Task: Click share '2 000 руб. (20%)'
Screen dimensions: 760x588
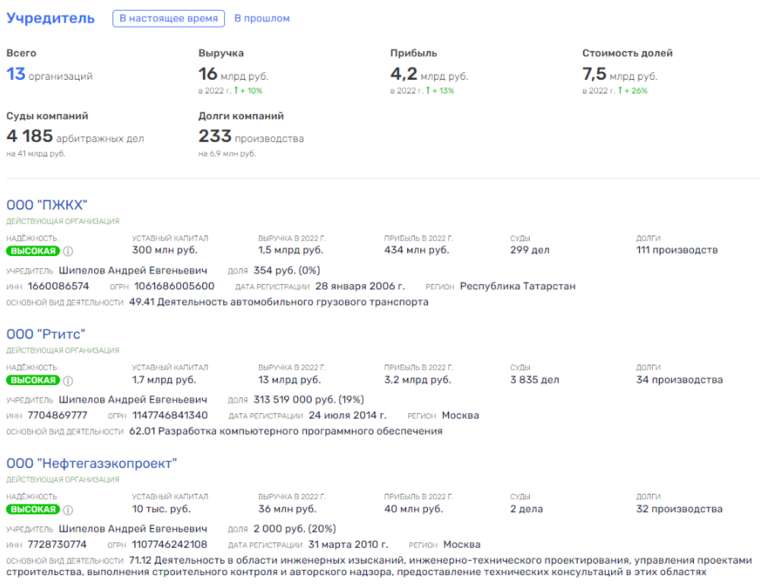Action: [294, 529]
